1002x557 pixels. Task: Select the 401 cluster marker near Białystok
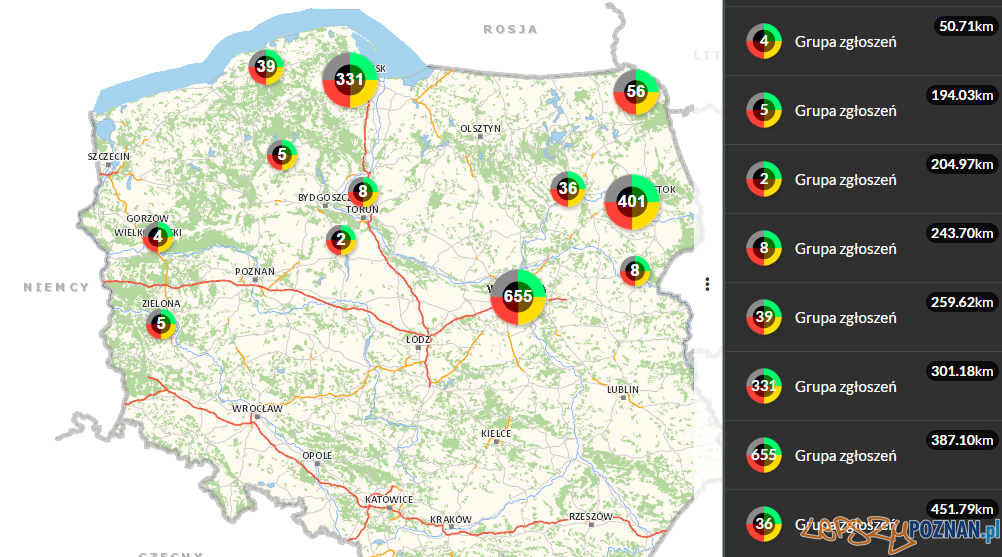[632, 202]
